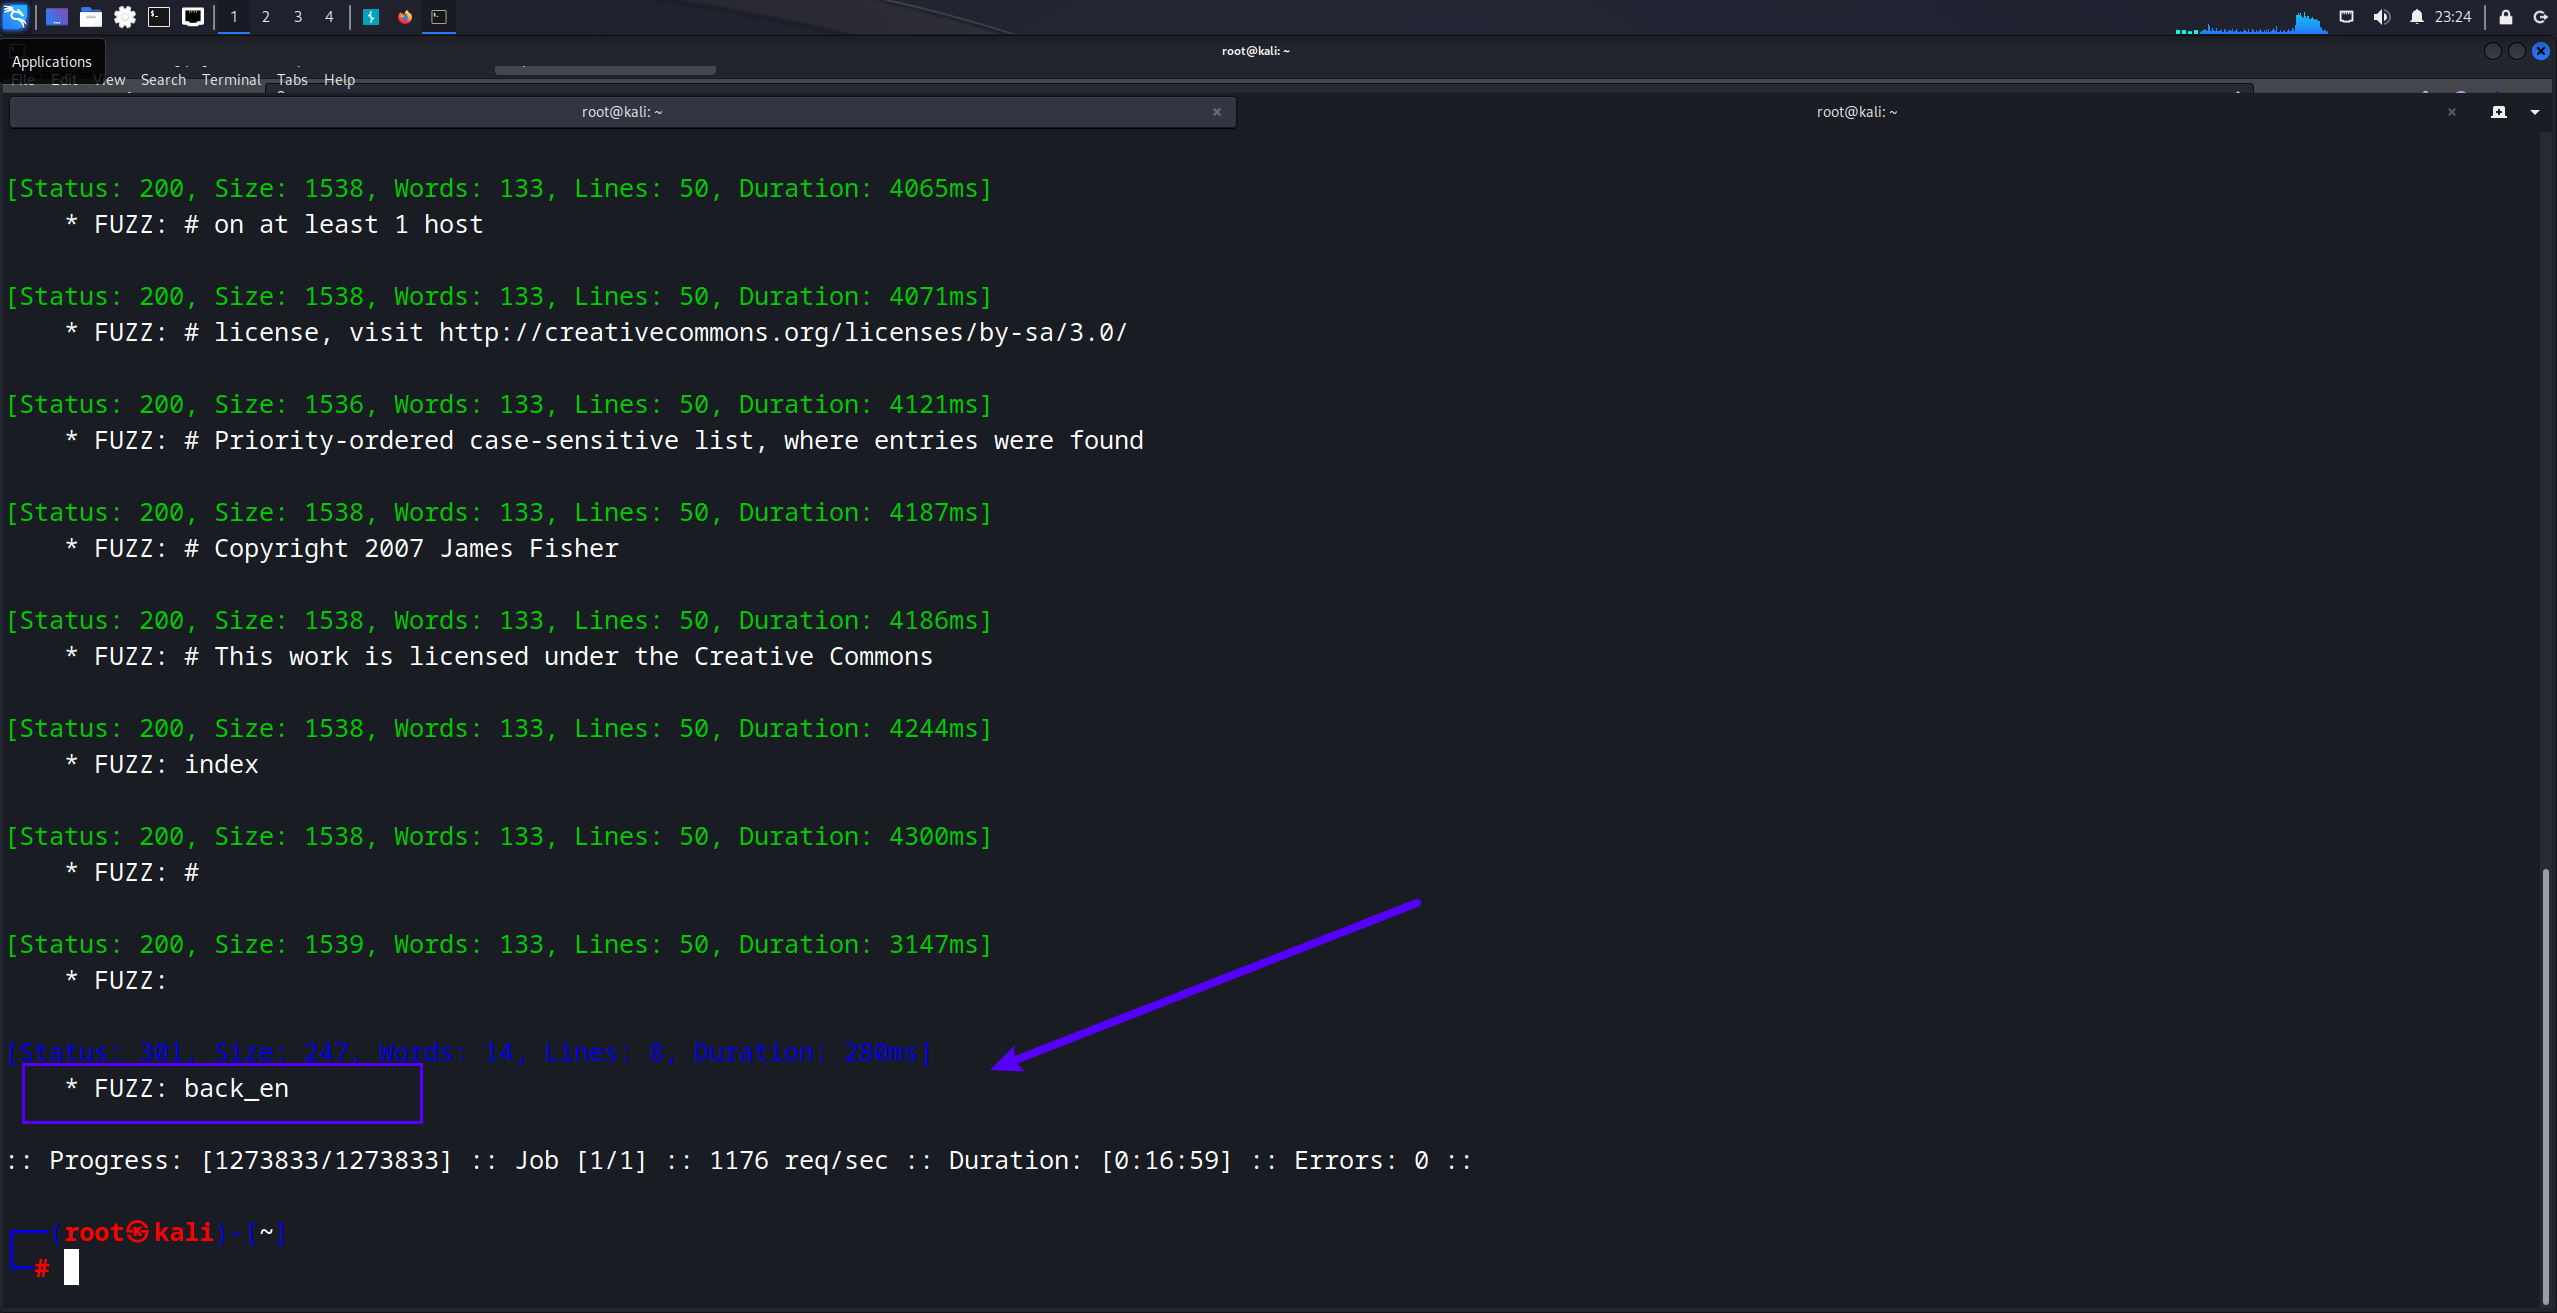Switch to workspace 2
The height and width of the screenshot is (1313, 2557).
coord(266,17)
